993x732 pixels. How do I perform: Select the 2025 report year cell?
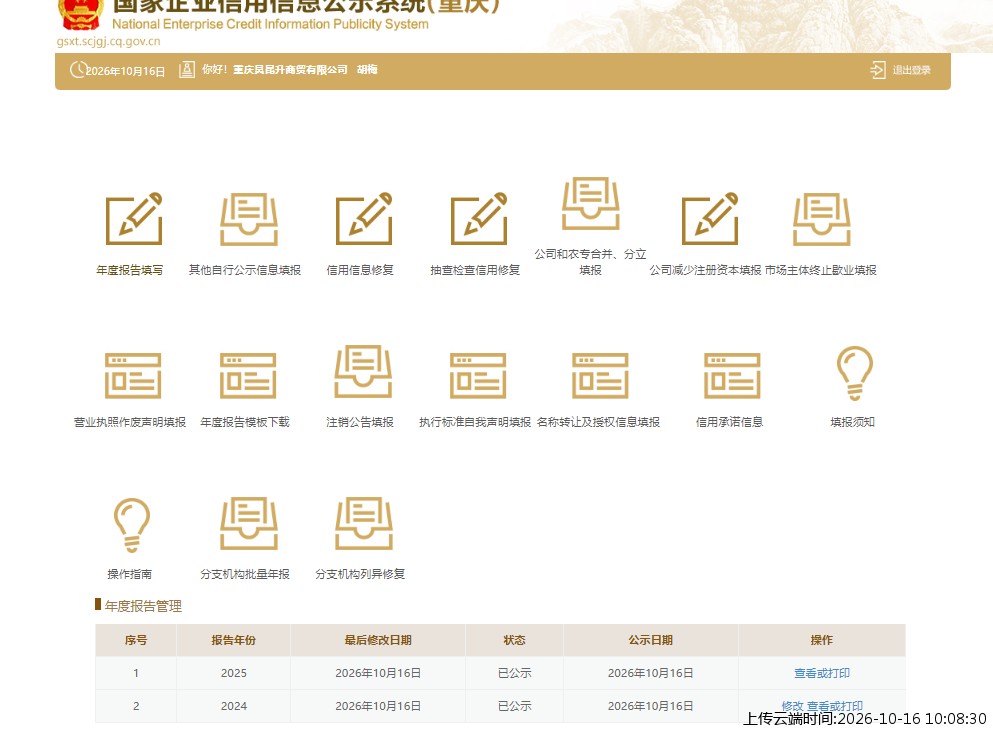[x=234, y=673]
